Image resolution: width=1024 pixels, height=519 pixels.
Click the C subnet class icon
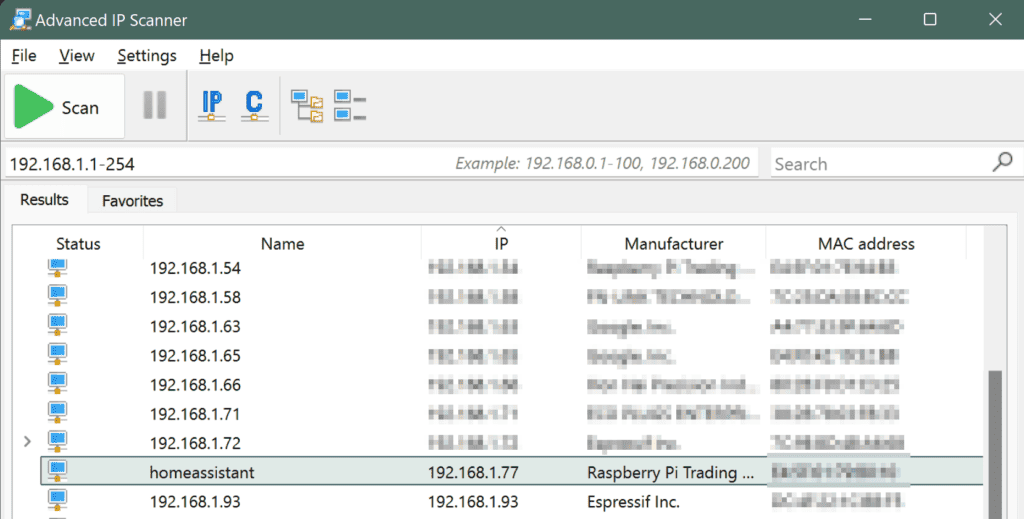(x=254, y=105)
